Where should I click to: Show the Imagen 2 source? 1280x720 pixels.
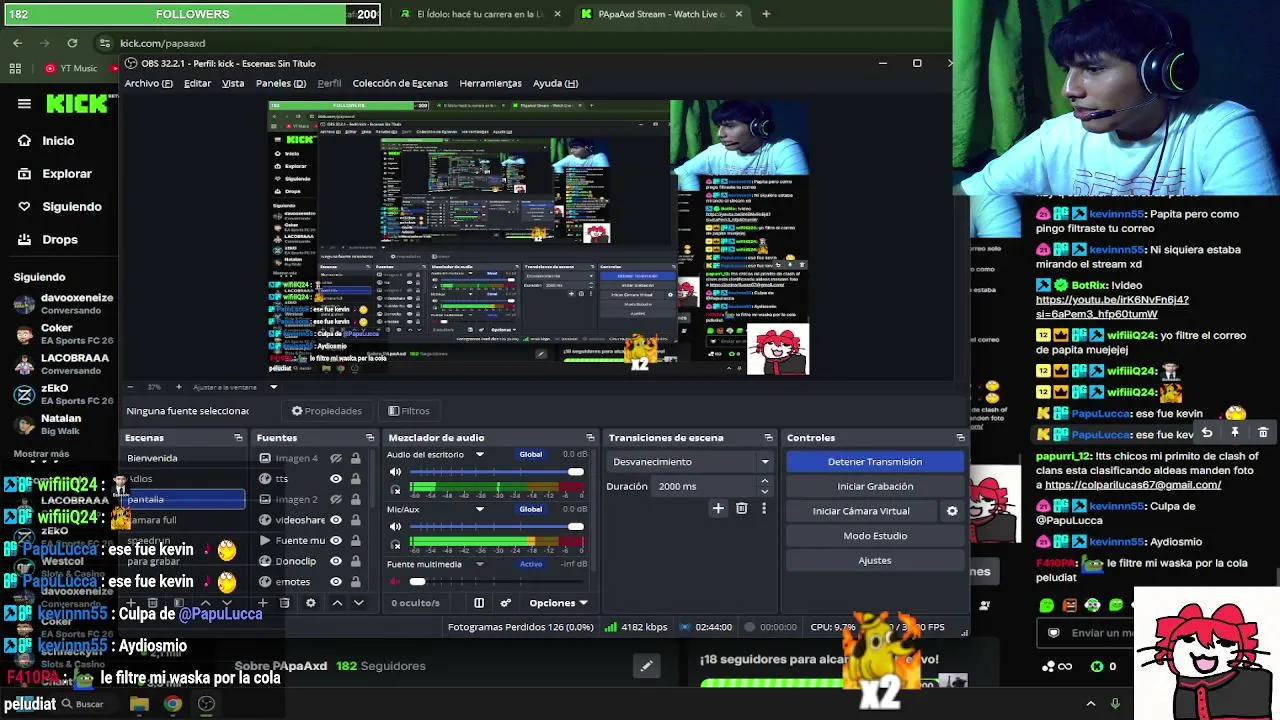click(x=336, y=499)
